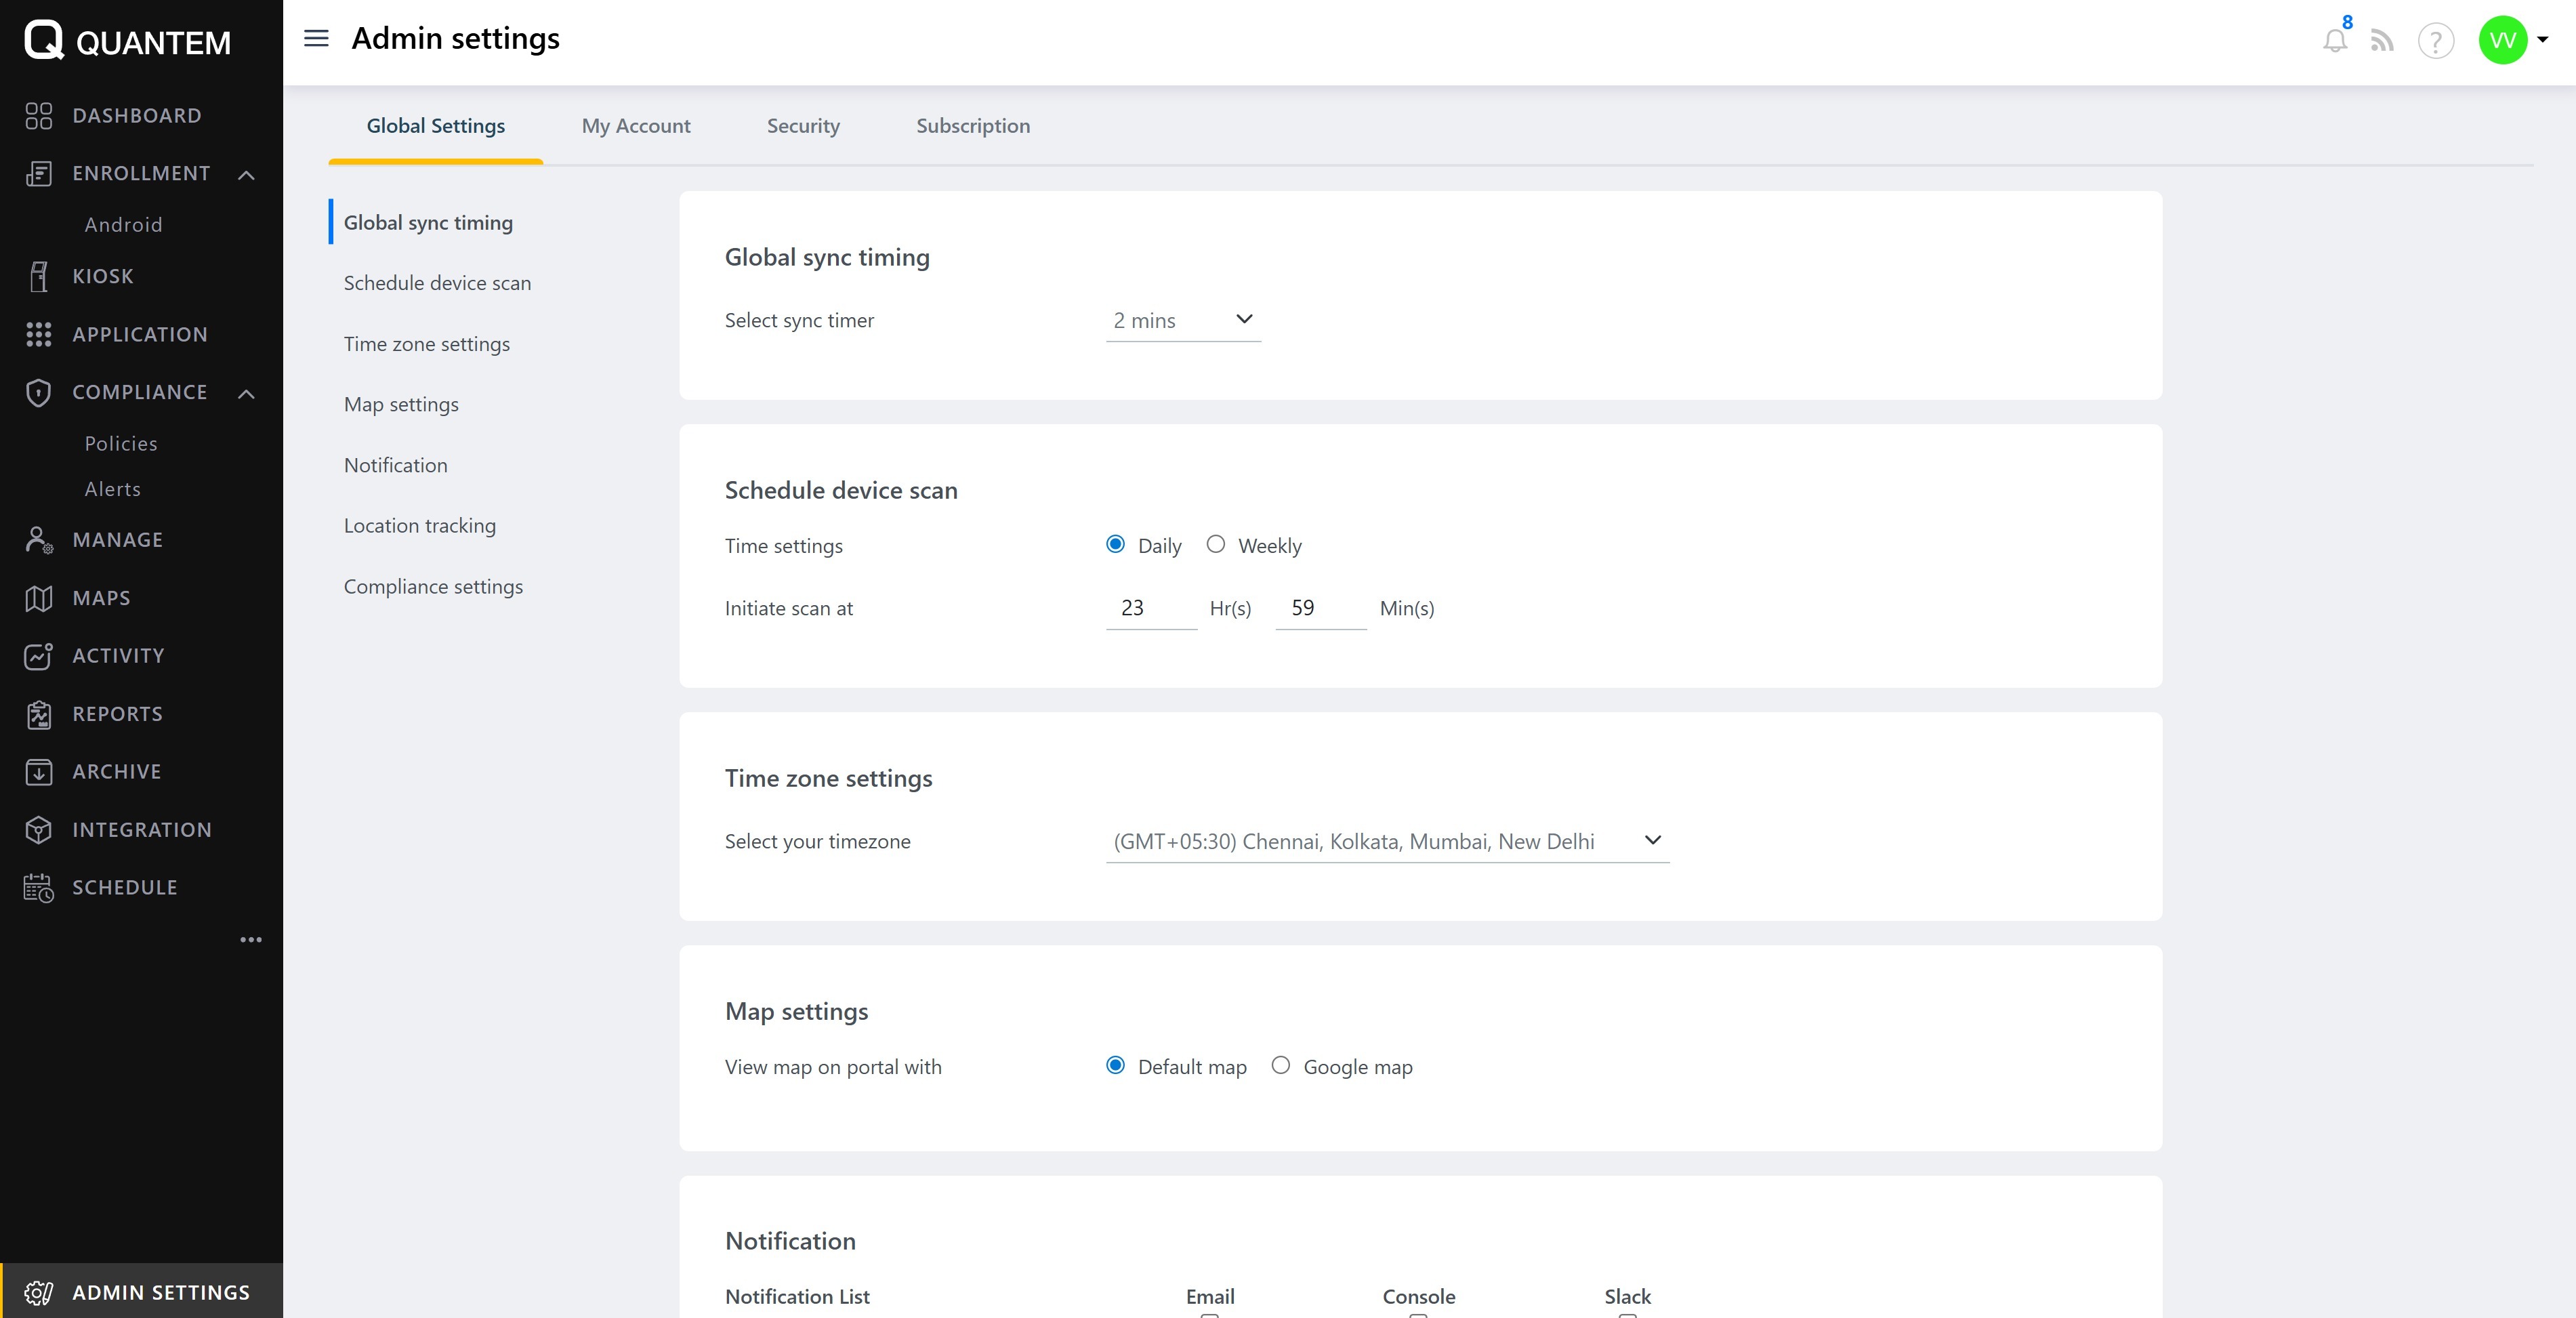Open the notifications bell icon
This screenshot has width=2576, height=1318.
(x=2334, y=41)
